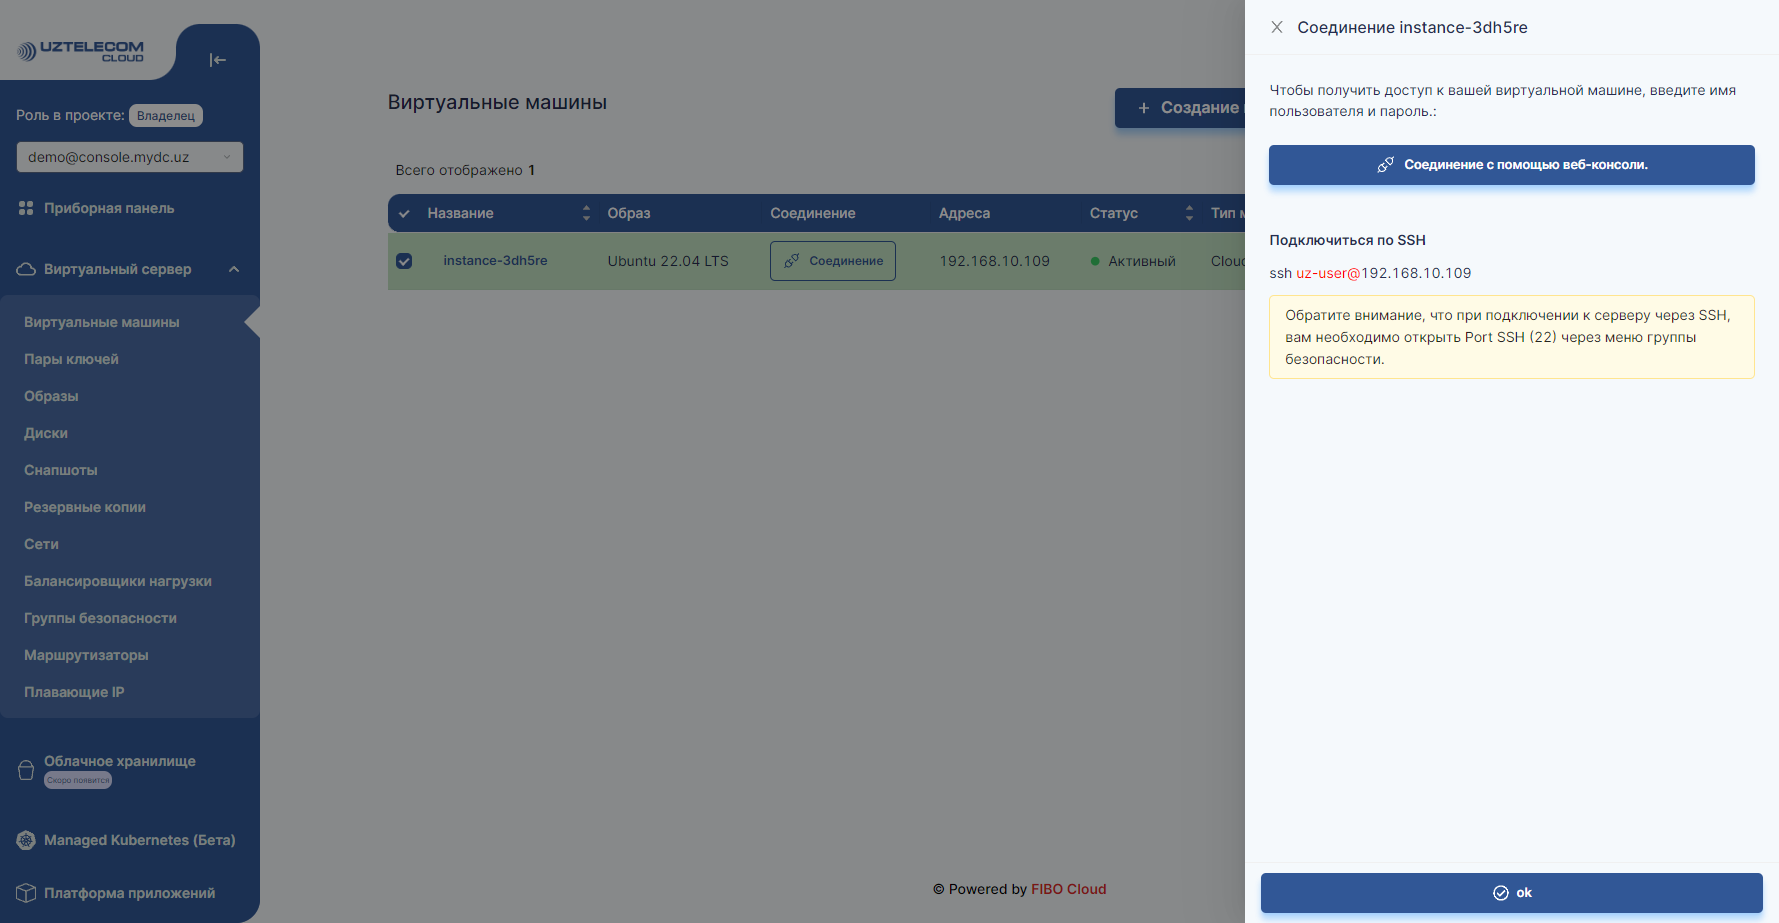Viewport: 1779px width, 923px height.
Task: Collapse the sidebar using the arrow icon
Action: point(218,59)
